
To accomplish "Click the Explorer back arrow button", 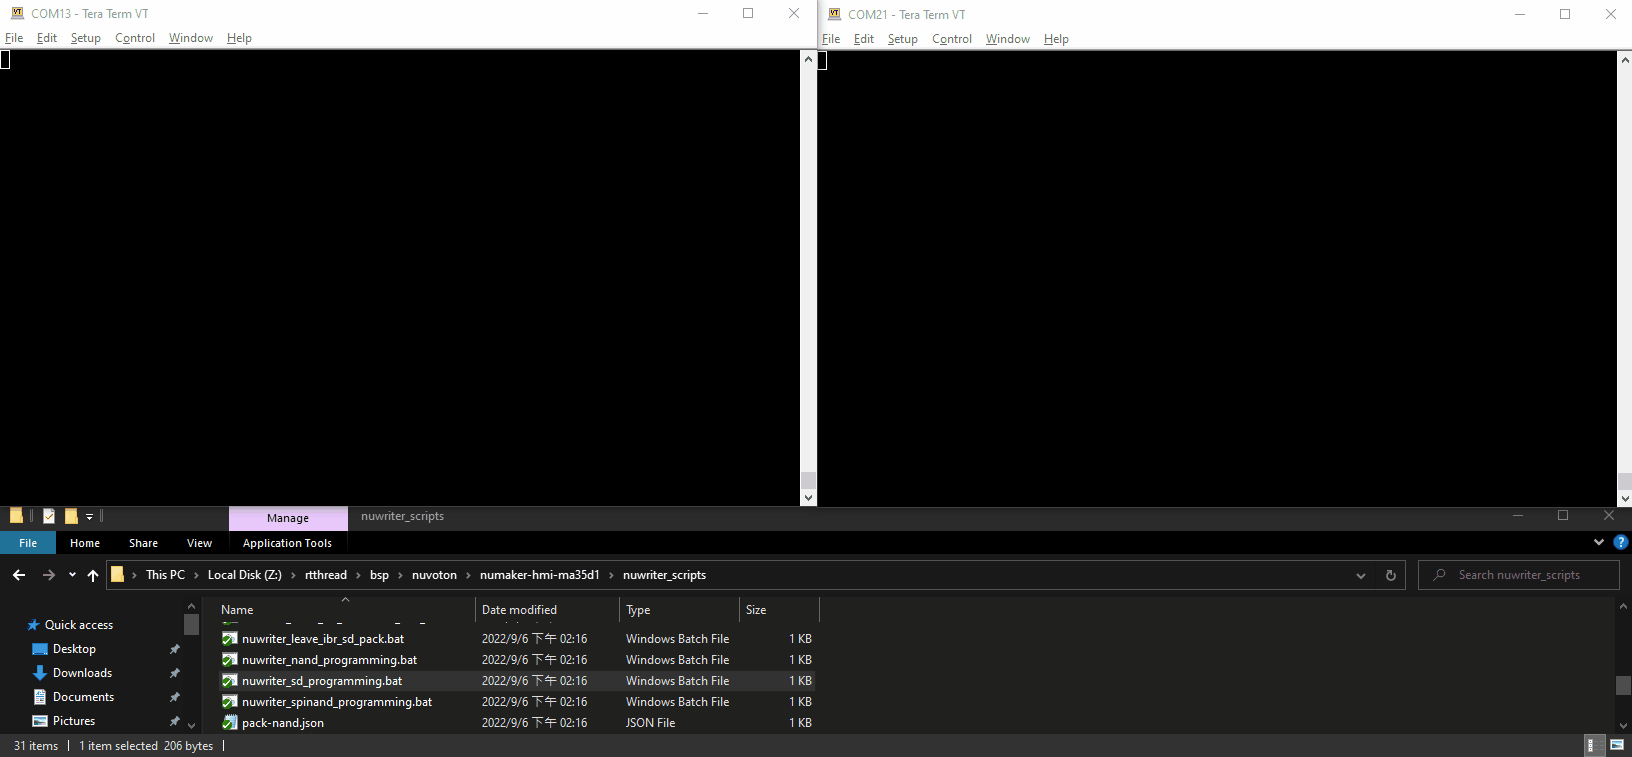I will 19,575.
